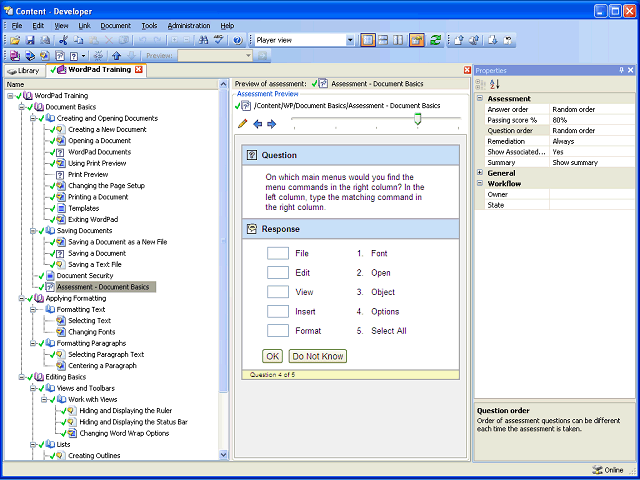Select the Document Security tree item
This screenshot has height=480, width=640.
(85, 276)
